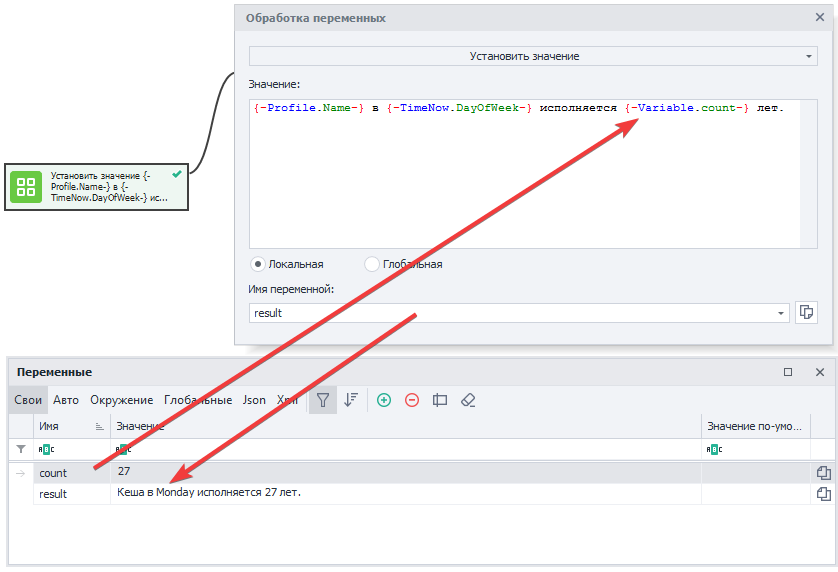Select the Локальная radio button
Image resolution: width=838 pixels, height=572 pixels.
point(258,264)
